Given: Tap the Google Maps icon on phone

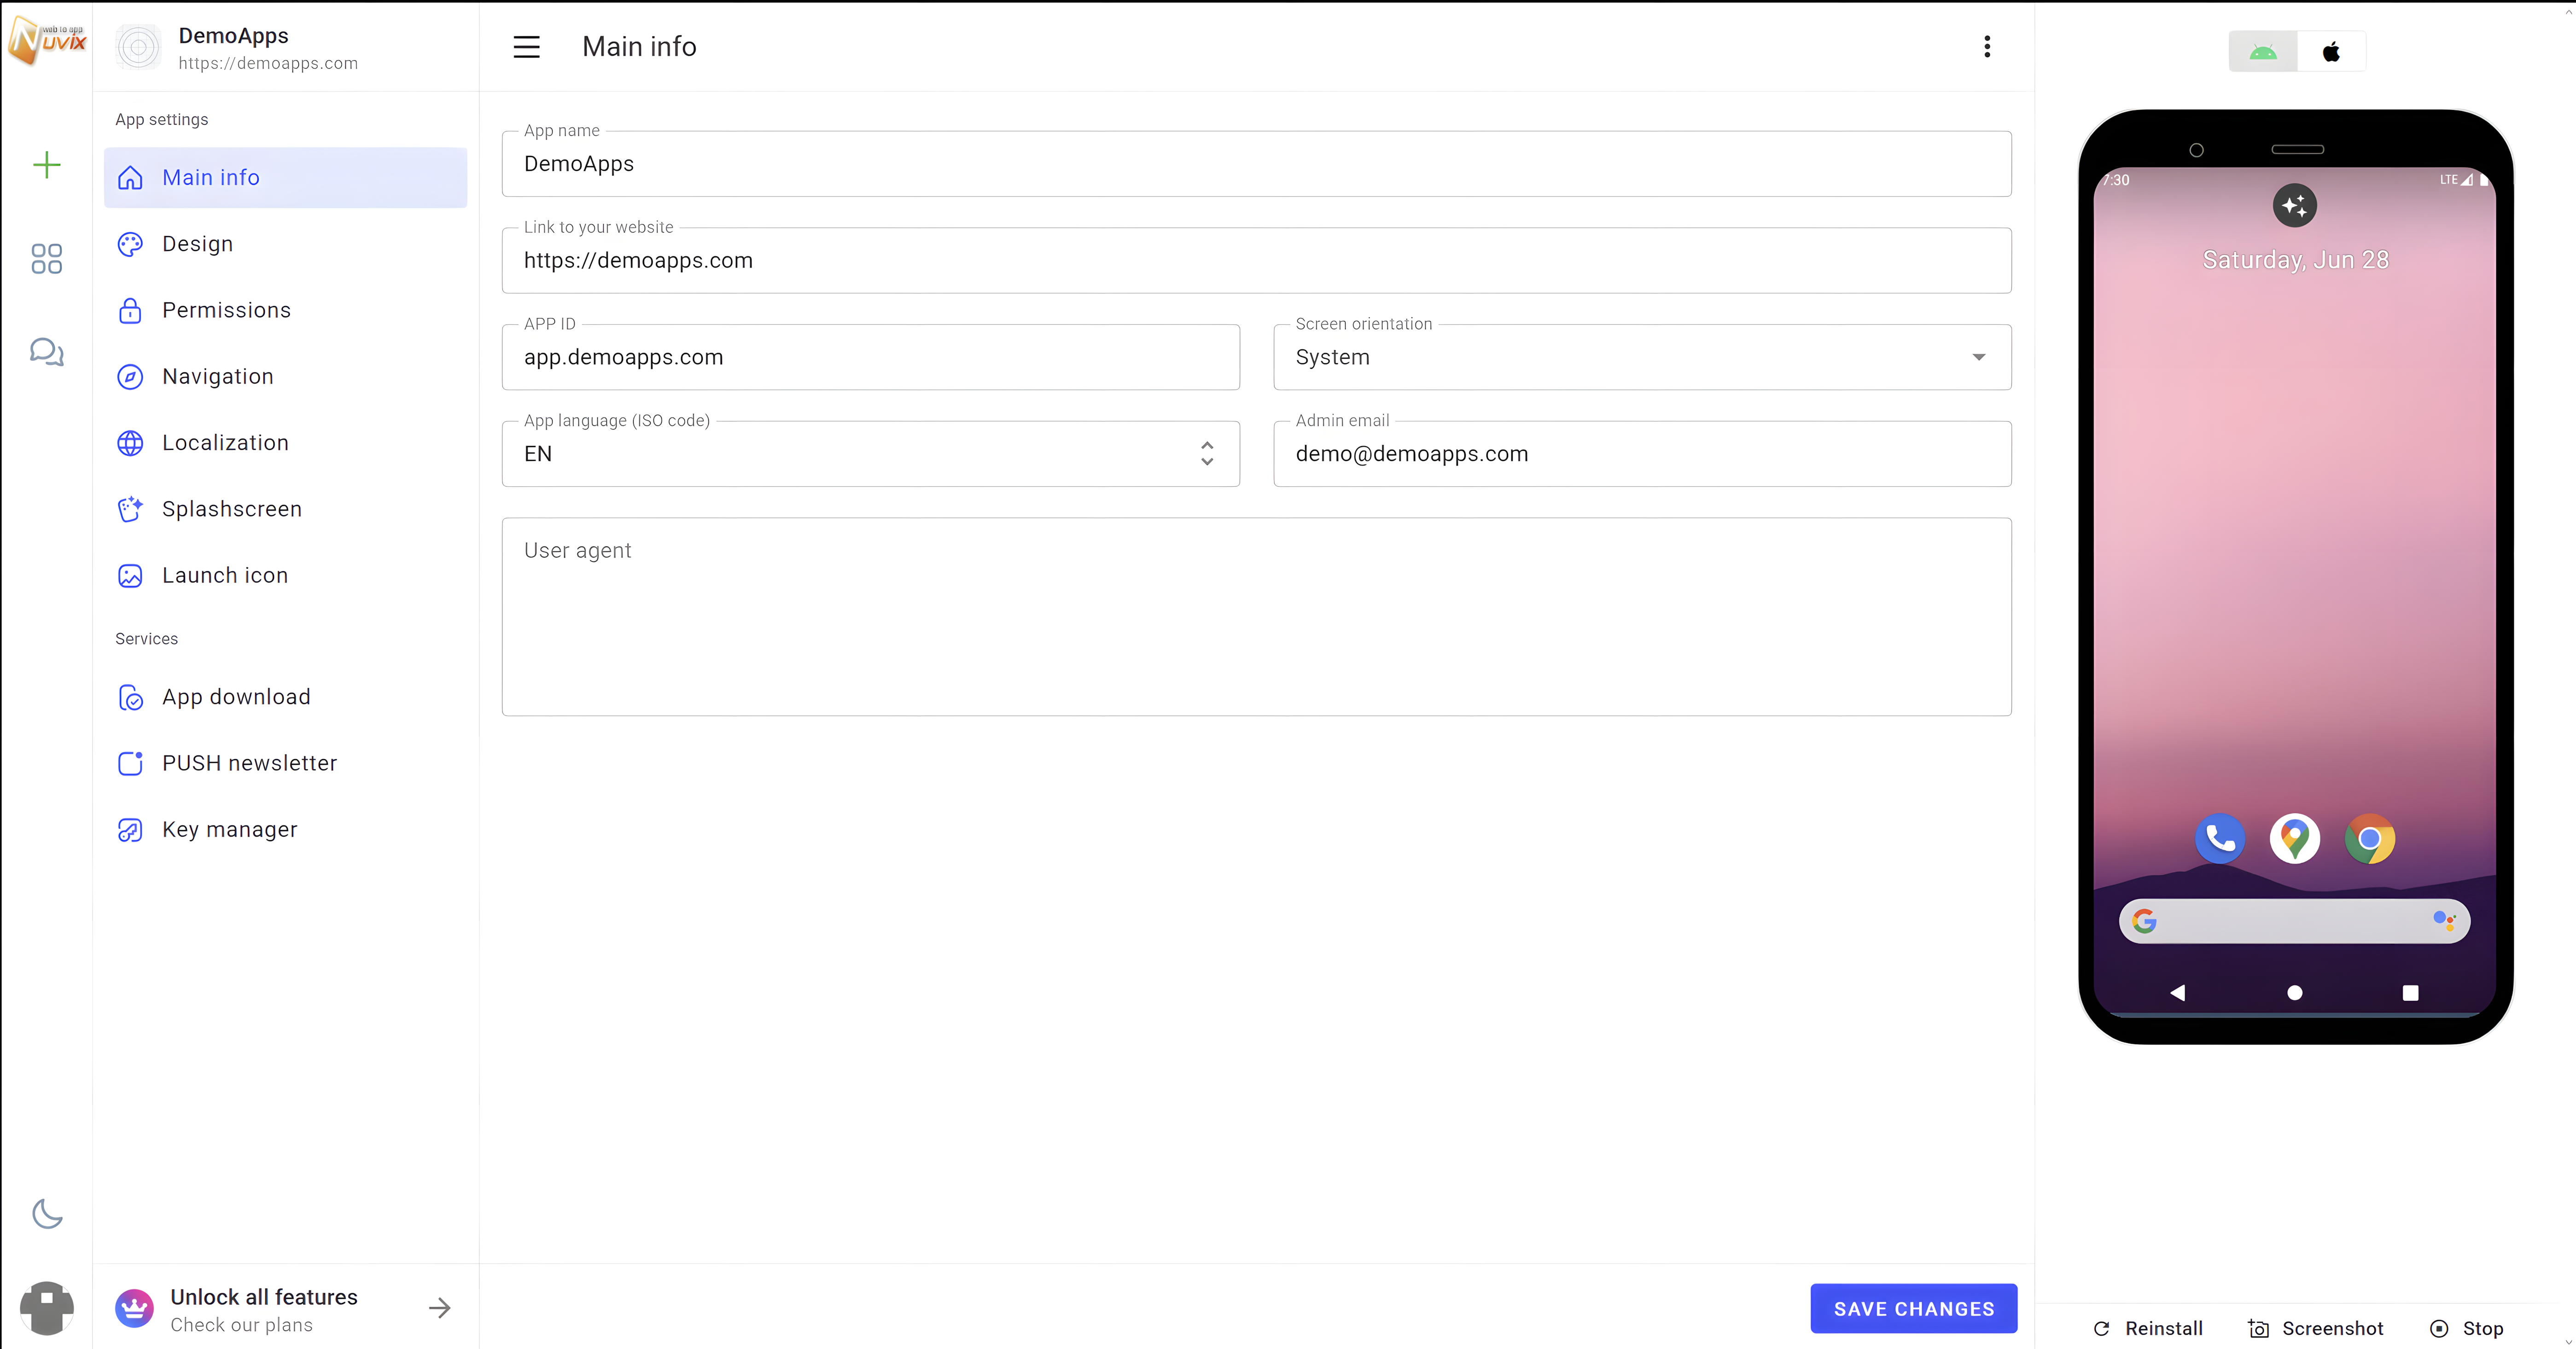Looking at the screenshot, I should tap(2294, 839).
